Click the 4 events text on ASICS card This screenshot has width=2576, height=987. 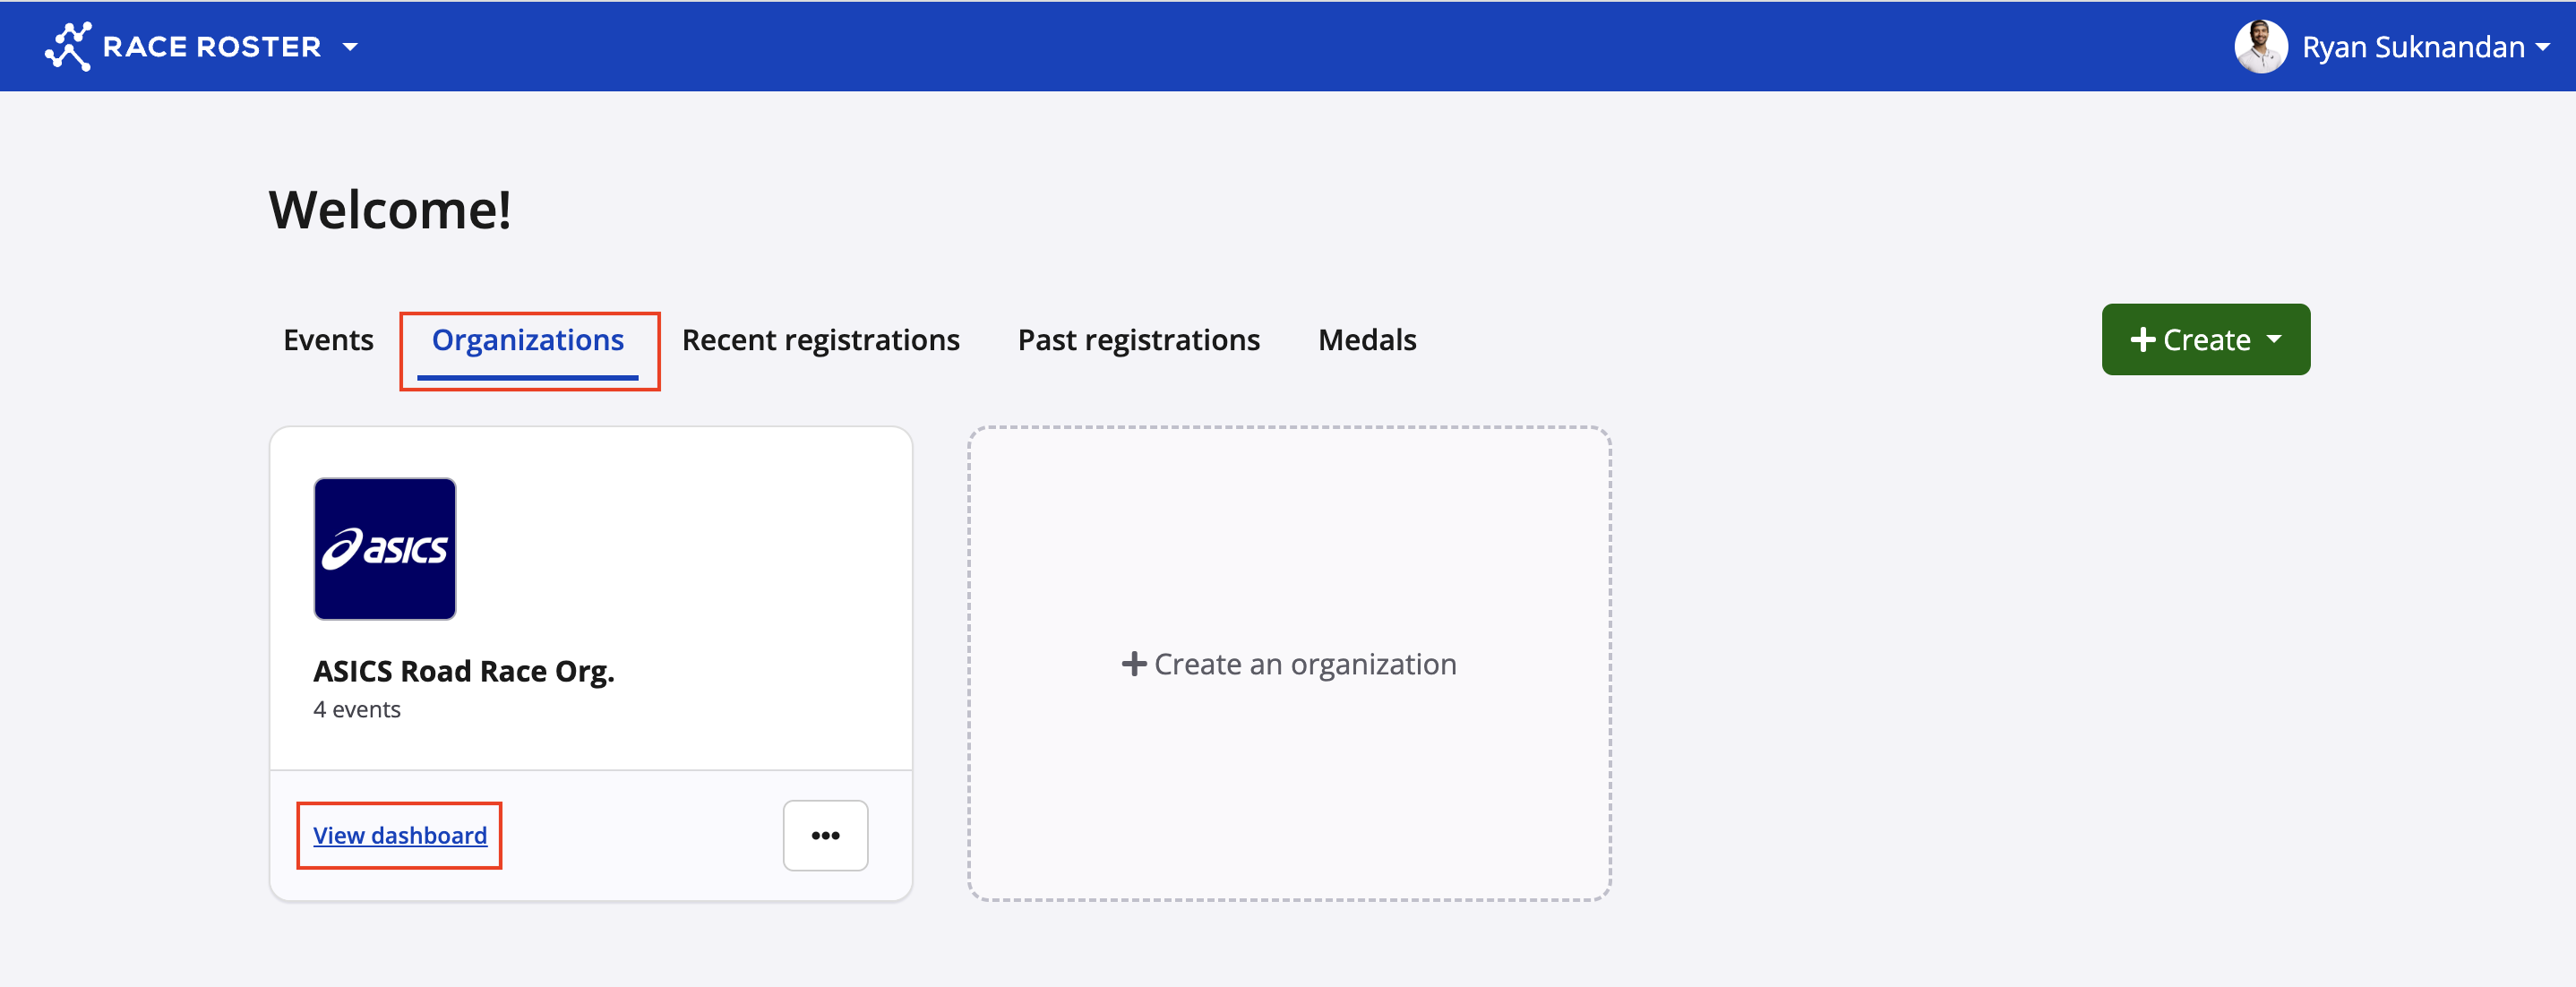tap(357, 709)
